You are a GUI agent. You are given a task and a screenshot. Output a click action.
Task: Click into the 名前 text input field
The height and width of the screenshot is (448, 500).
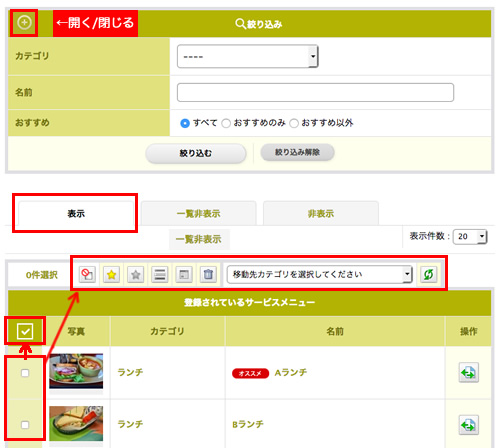[x=315, y=92]
